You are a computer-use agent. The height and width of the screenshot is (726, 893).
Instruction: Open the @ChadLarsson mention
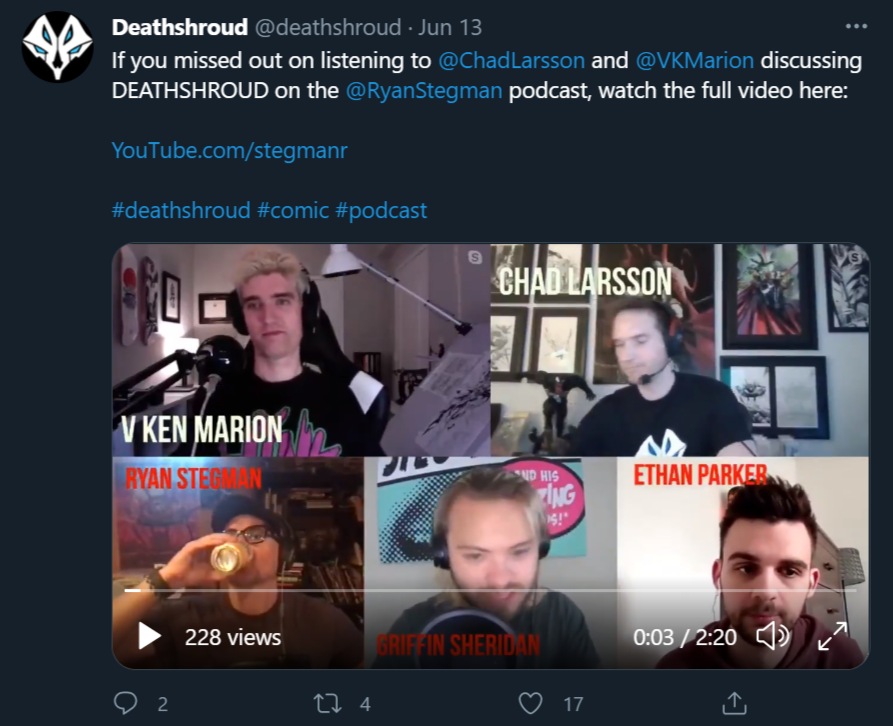[511, 60]
